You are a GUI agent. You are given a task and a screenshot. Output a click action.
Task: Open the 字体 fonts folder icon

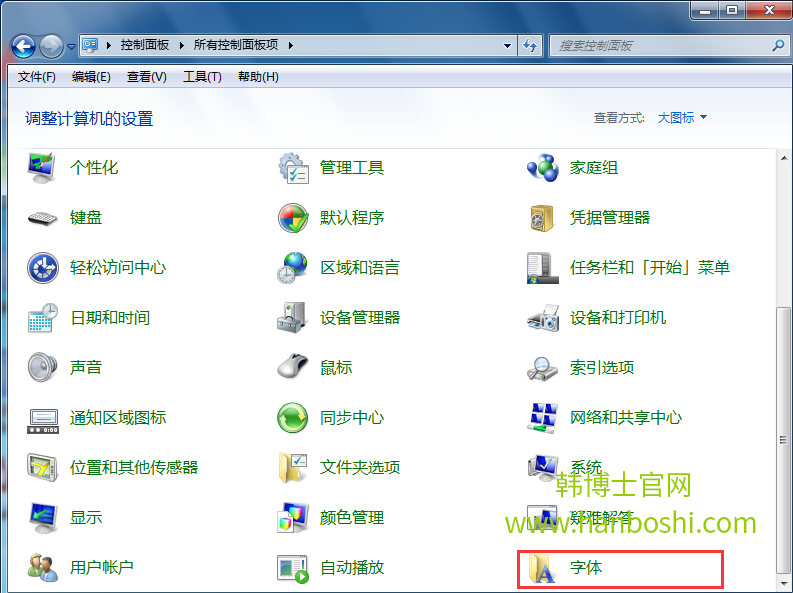(x=541, y=568)
